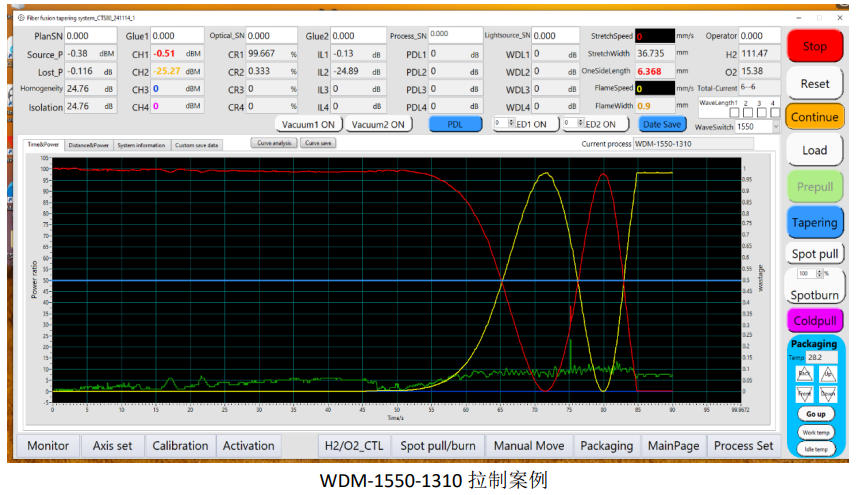Click the blue 50% line on chart
The image size is (858, 495).
coord(300,280)
